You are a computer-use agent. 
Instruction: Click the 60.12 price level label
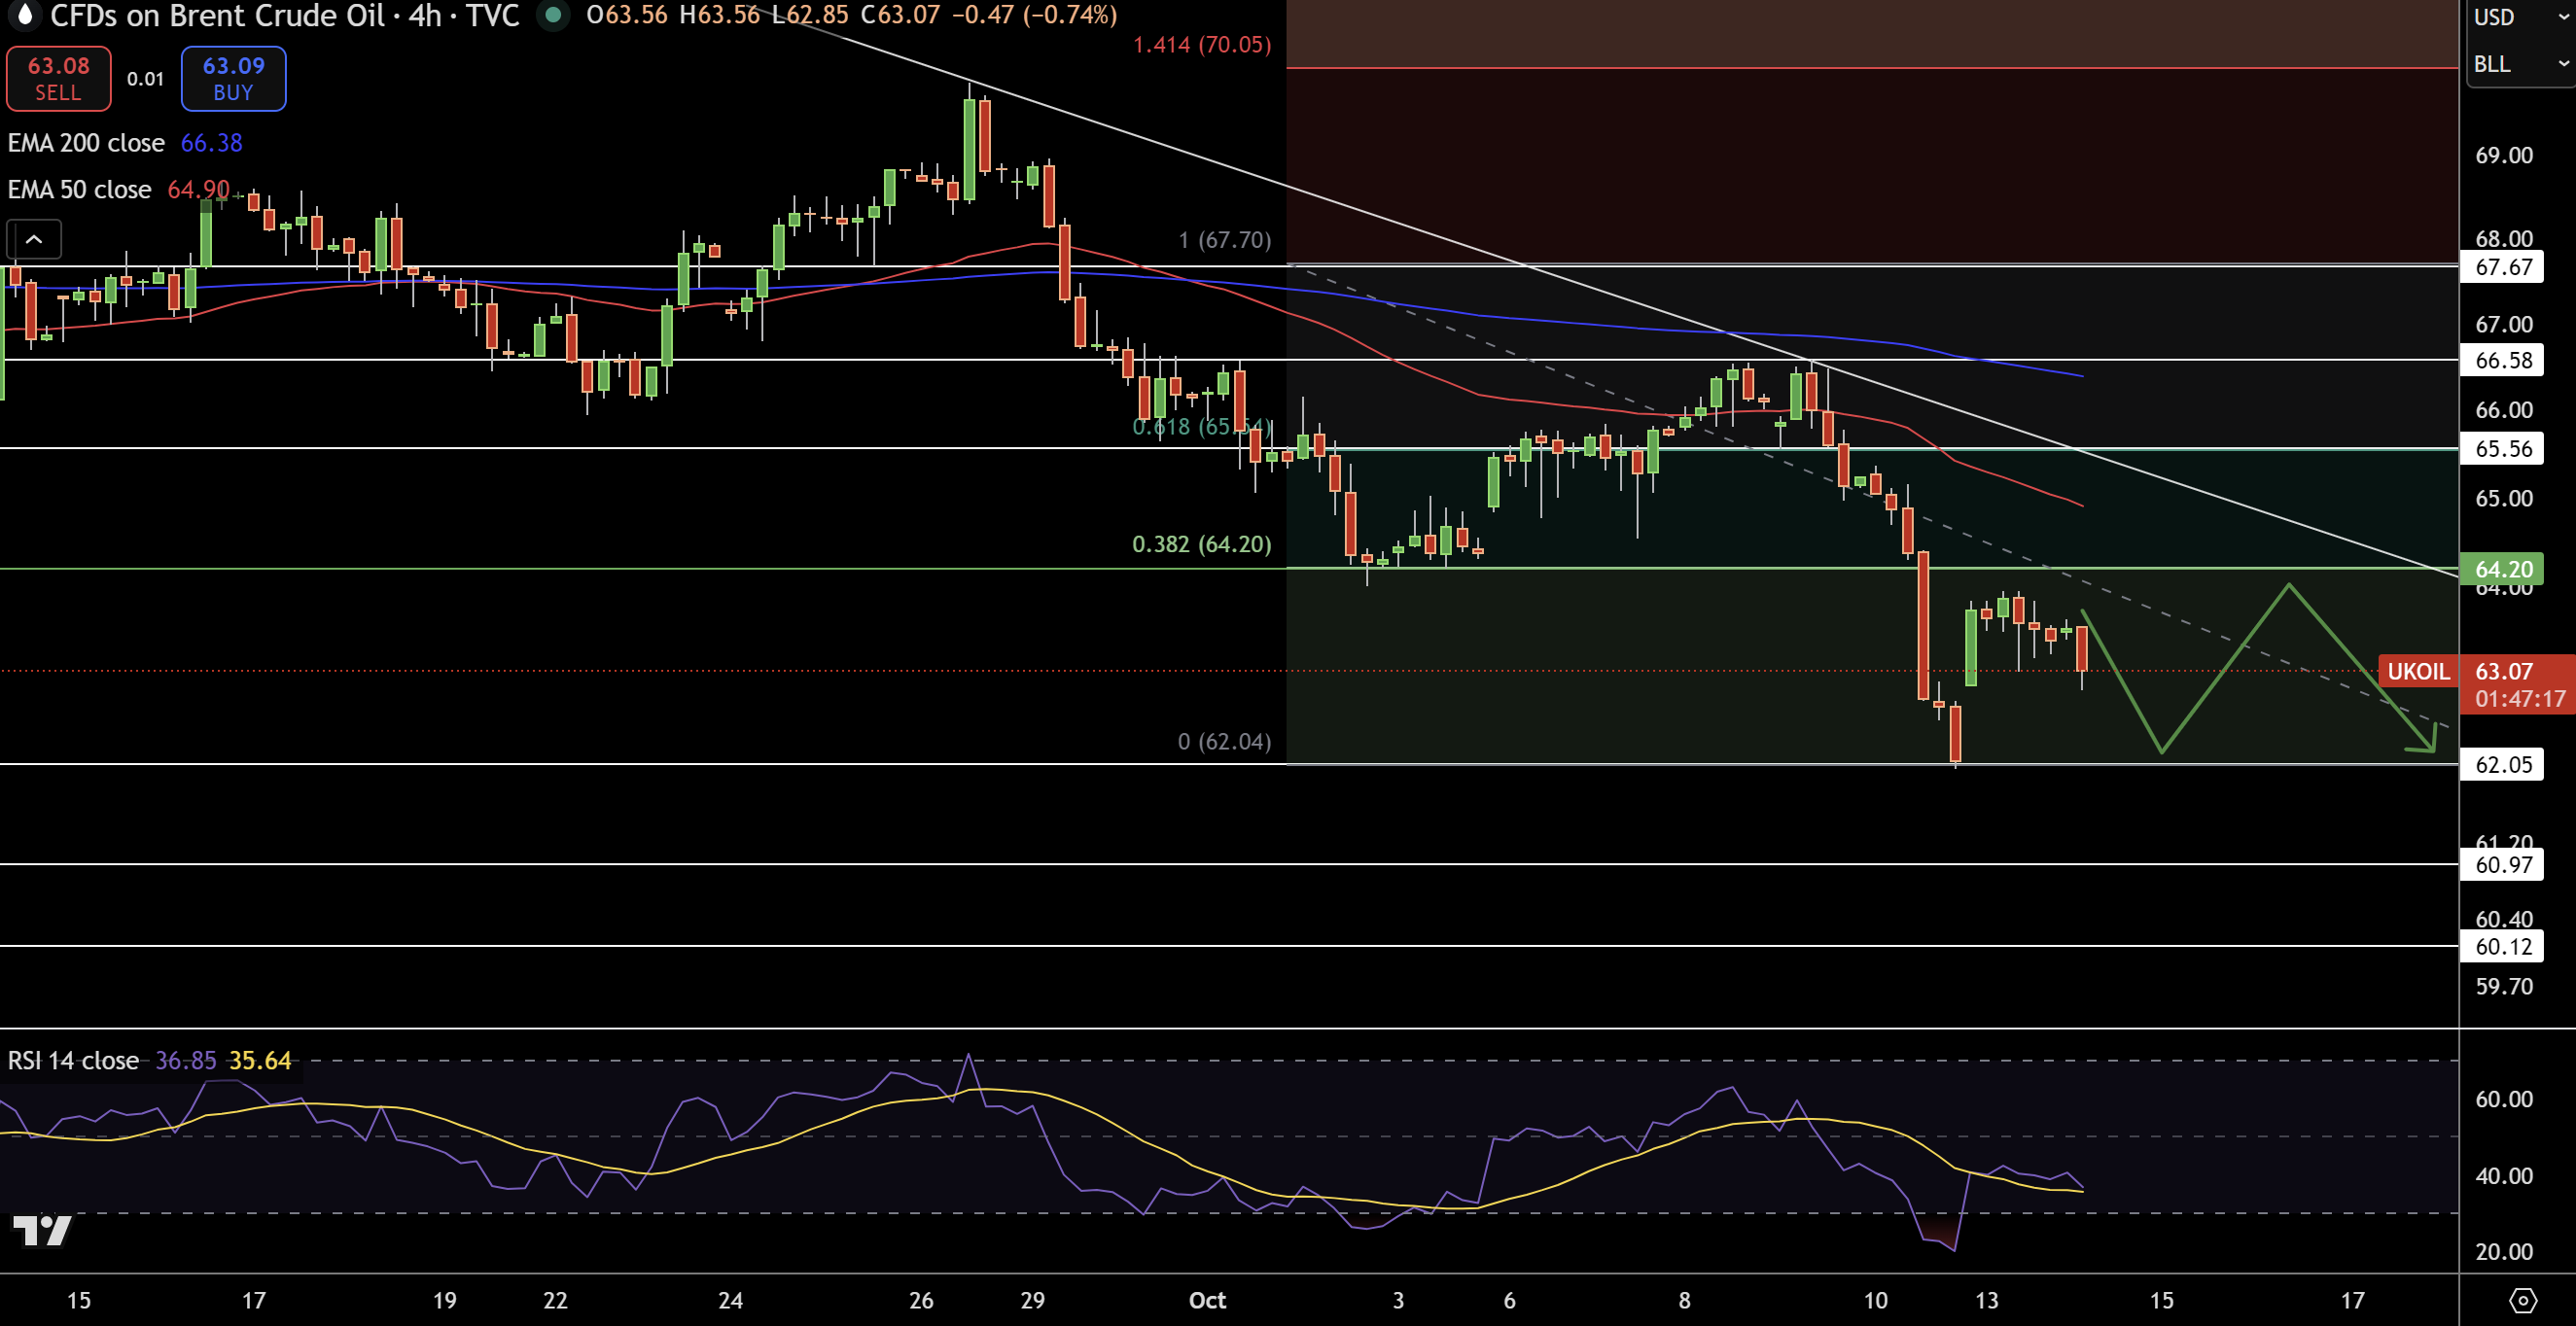[2502, 946]
